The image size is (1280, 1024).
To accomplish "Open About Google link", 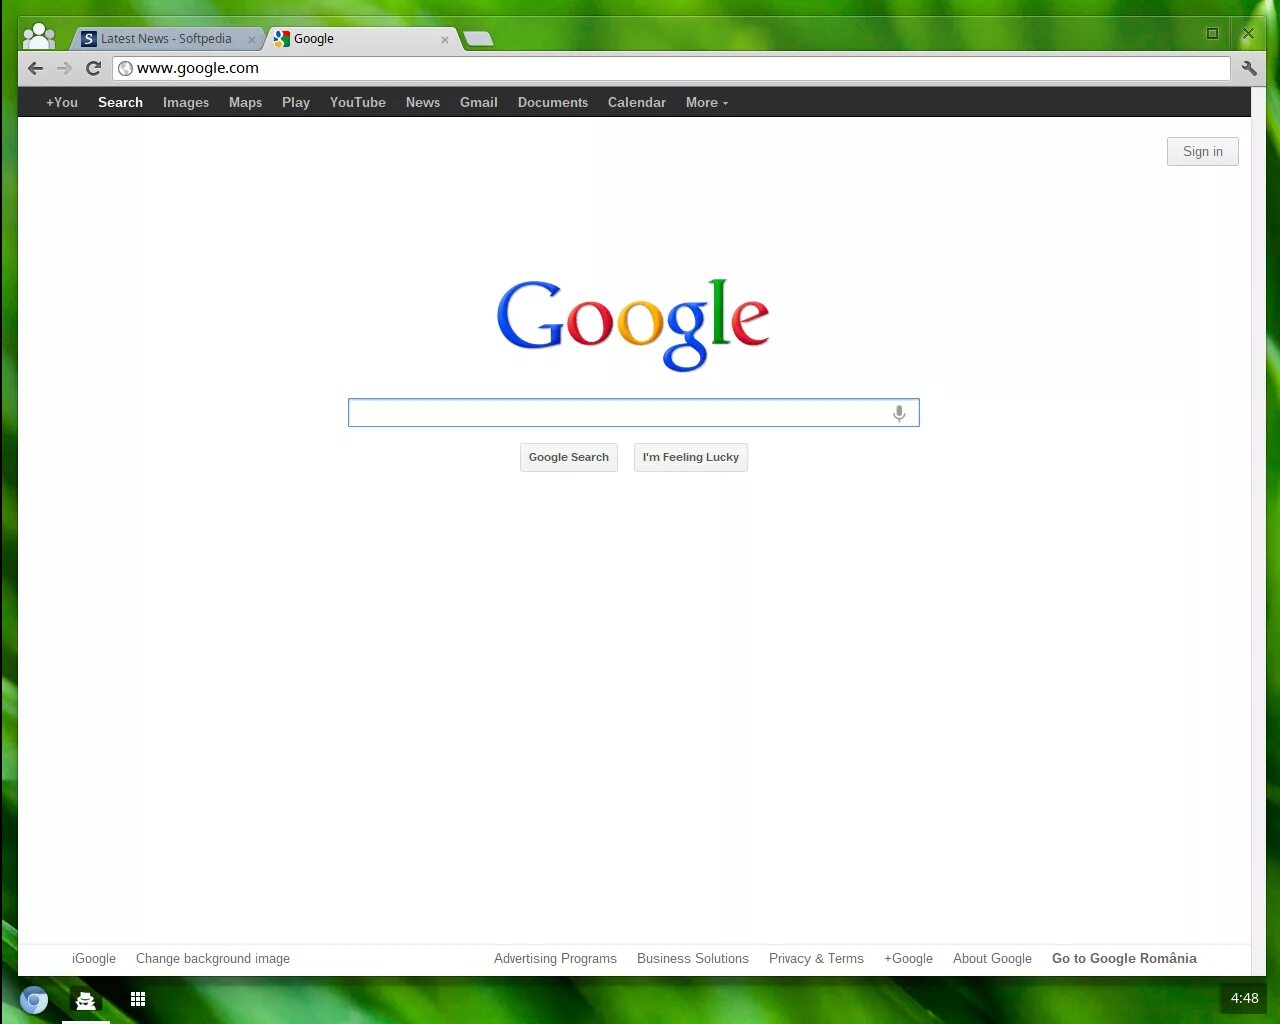I will (x=992, y=958).
